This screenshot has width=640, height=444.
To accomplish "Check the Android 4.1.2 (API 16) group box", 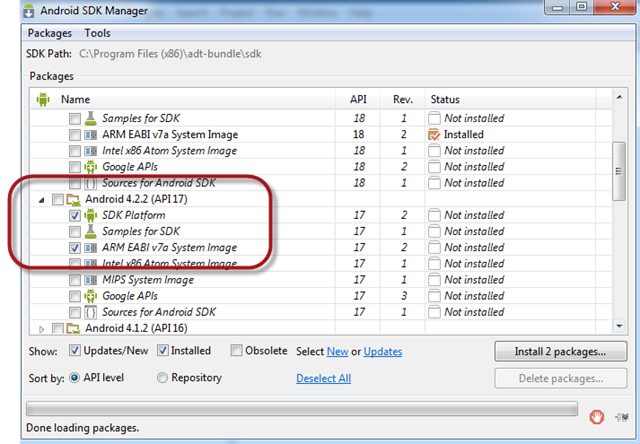I will [x=58, y=329].
